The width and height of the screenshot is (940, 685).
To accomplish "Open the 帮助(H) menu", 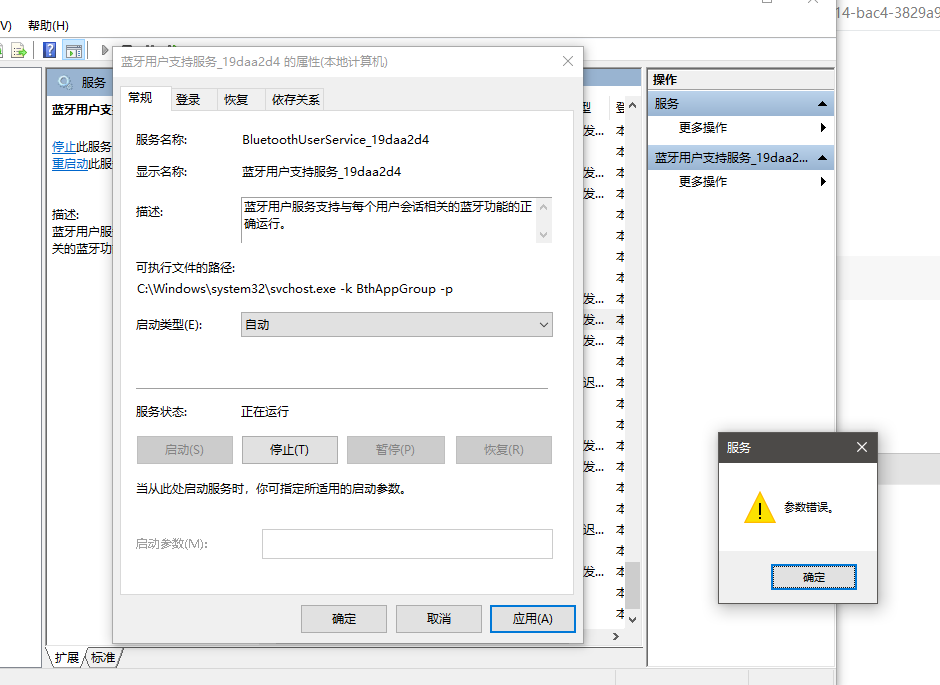I will [49, 25].
